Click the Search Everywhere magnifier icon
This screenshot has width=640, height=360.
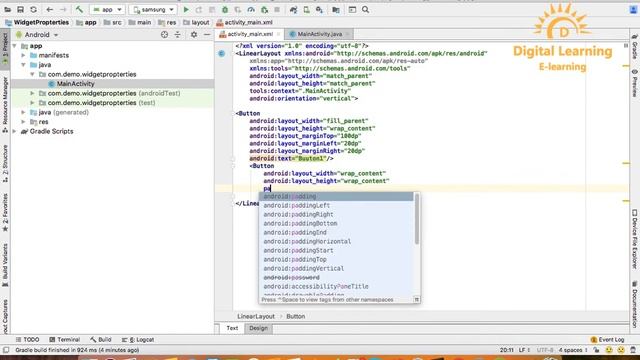365,9
